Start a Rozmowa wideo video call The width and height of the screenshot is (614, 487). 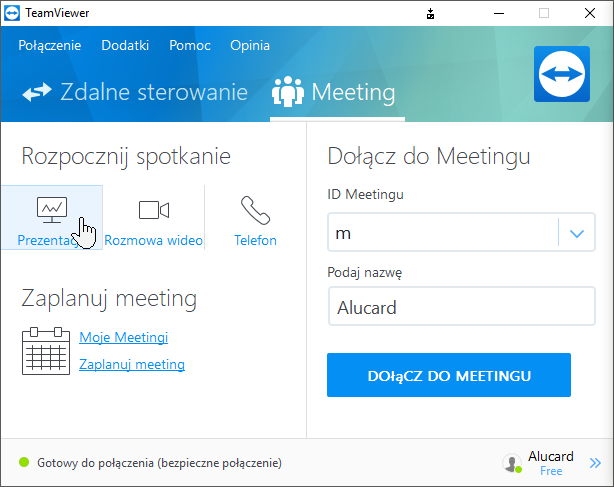click(153, 210)
